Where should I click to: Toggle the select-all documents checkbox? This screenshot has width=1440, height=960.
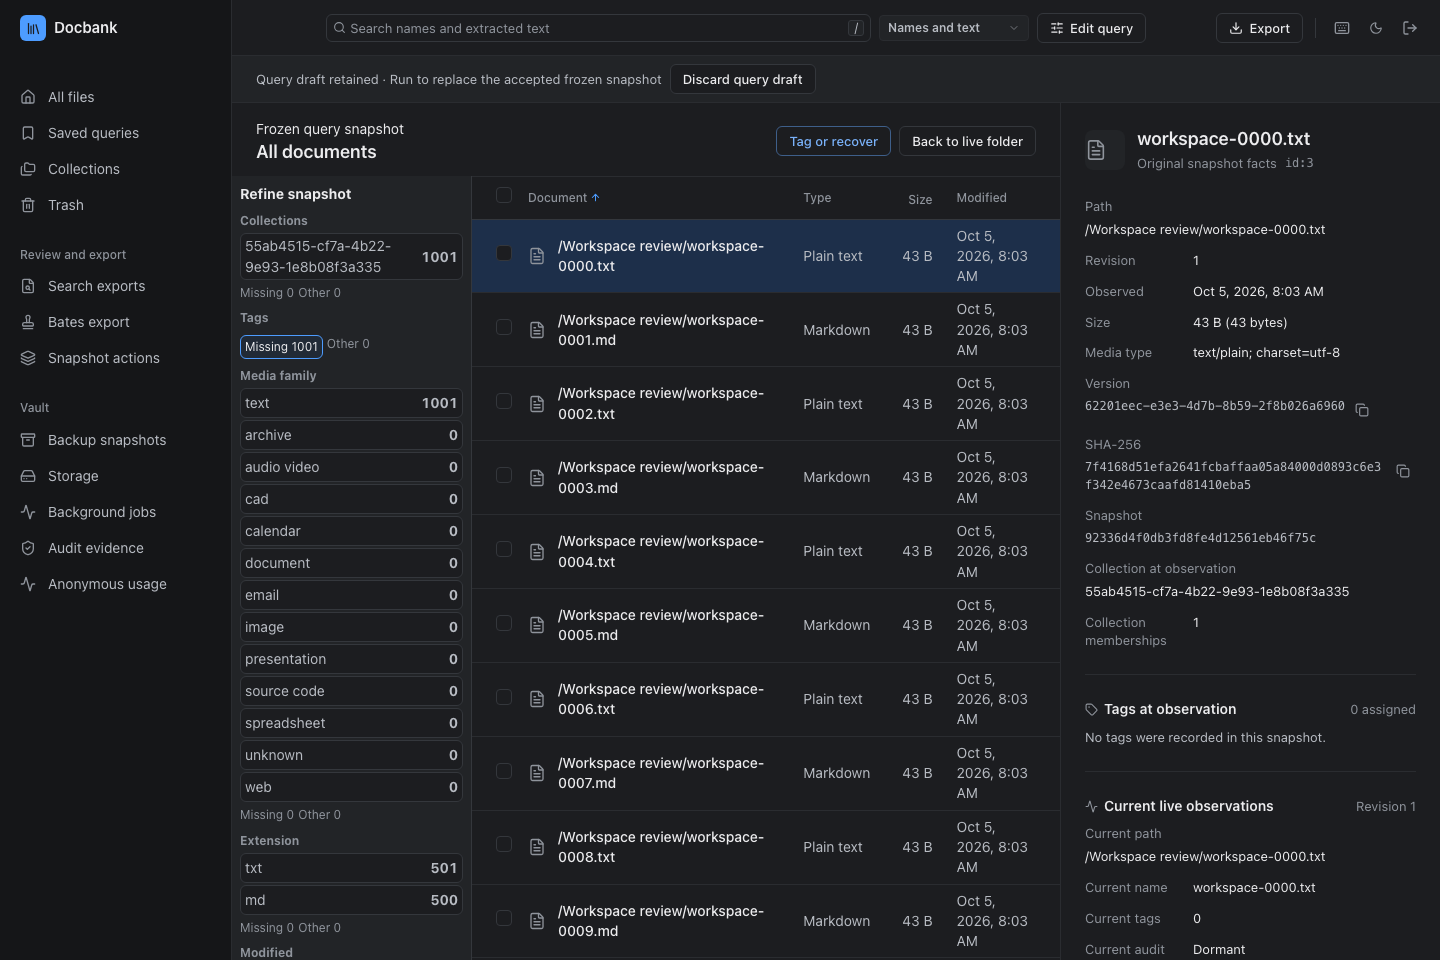(x=504, y=196)
